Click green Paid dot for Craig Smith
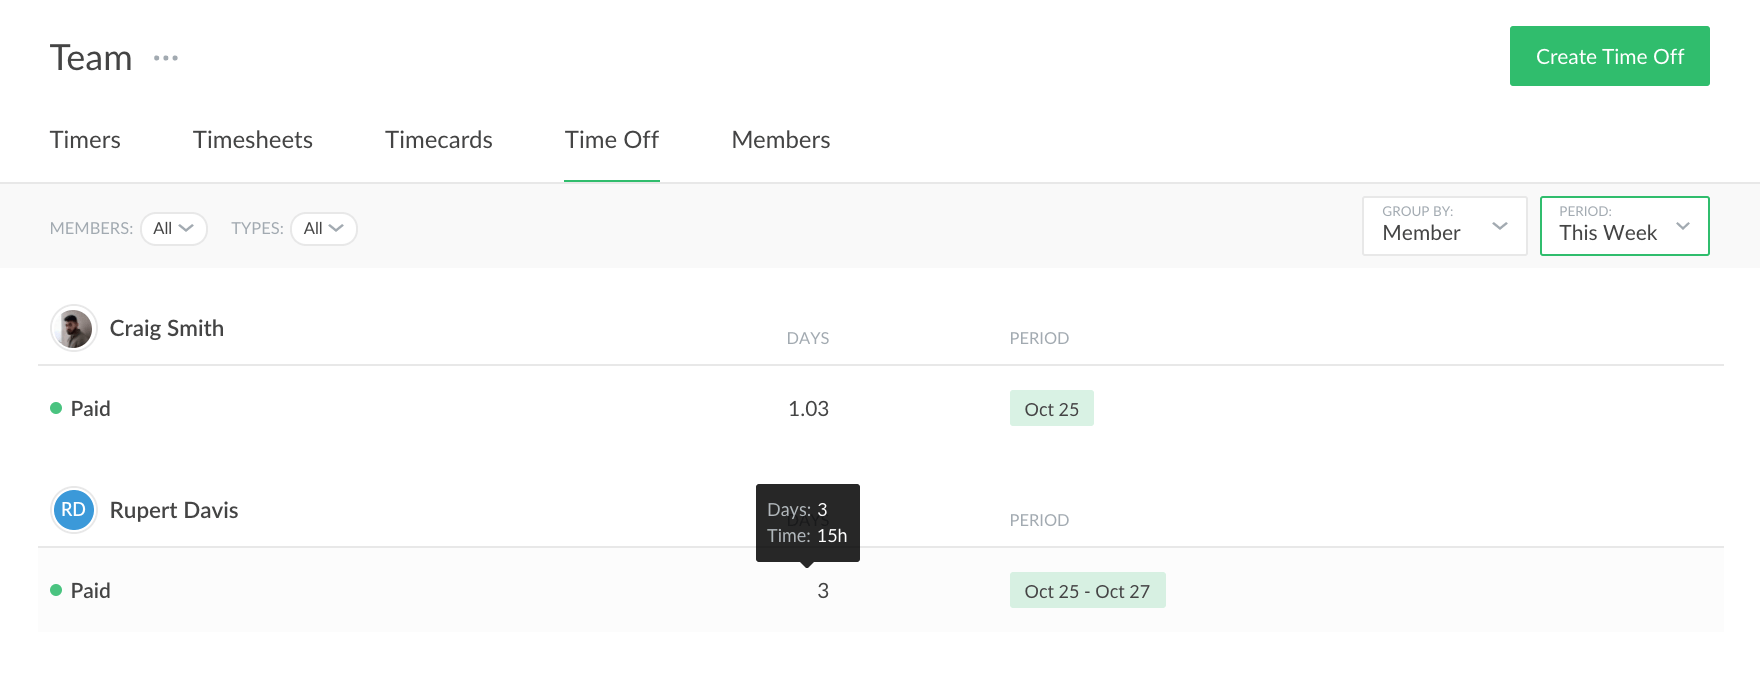 click(56, 408)
